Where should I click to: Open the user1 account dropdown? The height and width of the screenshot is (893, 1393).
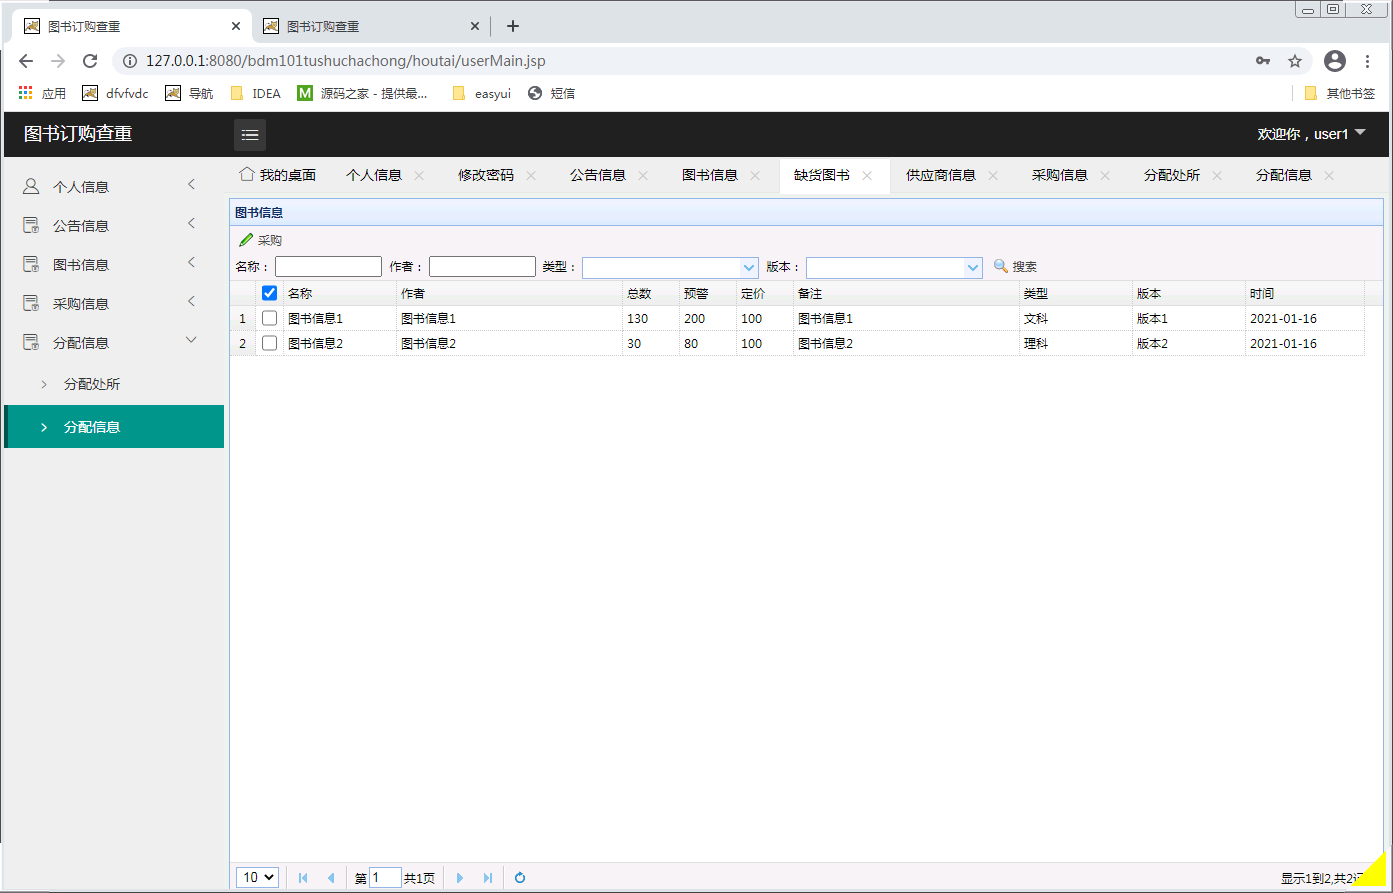(x=1311, y=134)
